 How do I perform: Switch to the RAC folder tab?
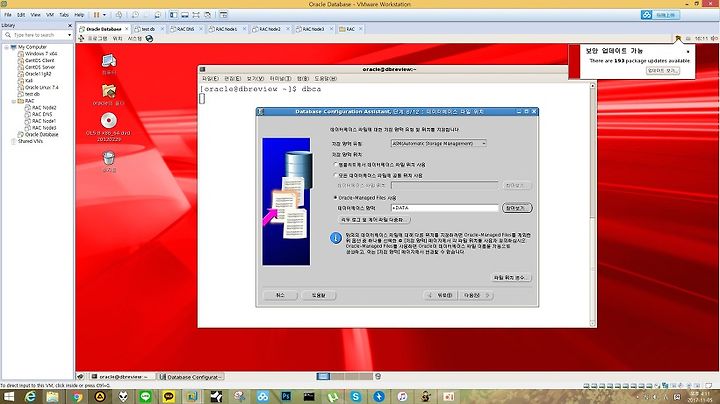coord(350,29)
